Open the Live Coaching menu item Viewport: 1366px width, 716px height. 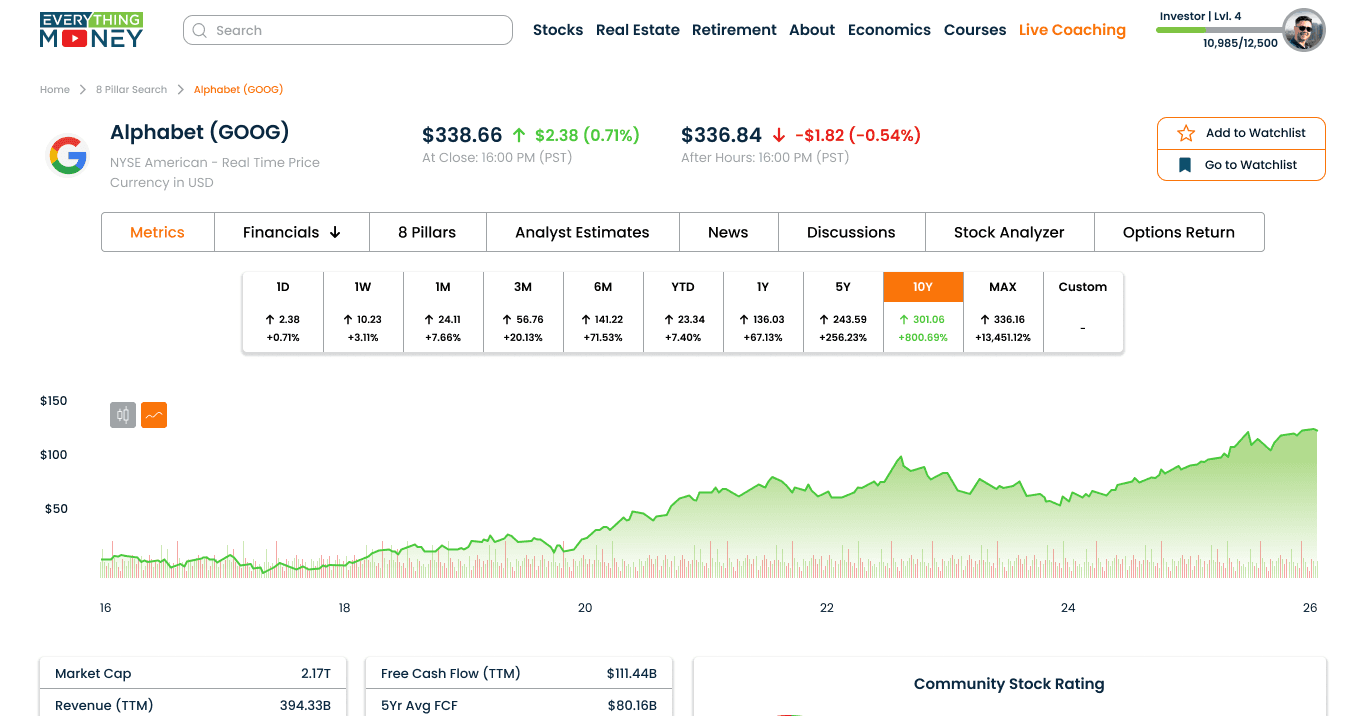pyautogui.click(x=1072, y=30)
